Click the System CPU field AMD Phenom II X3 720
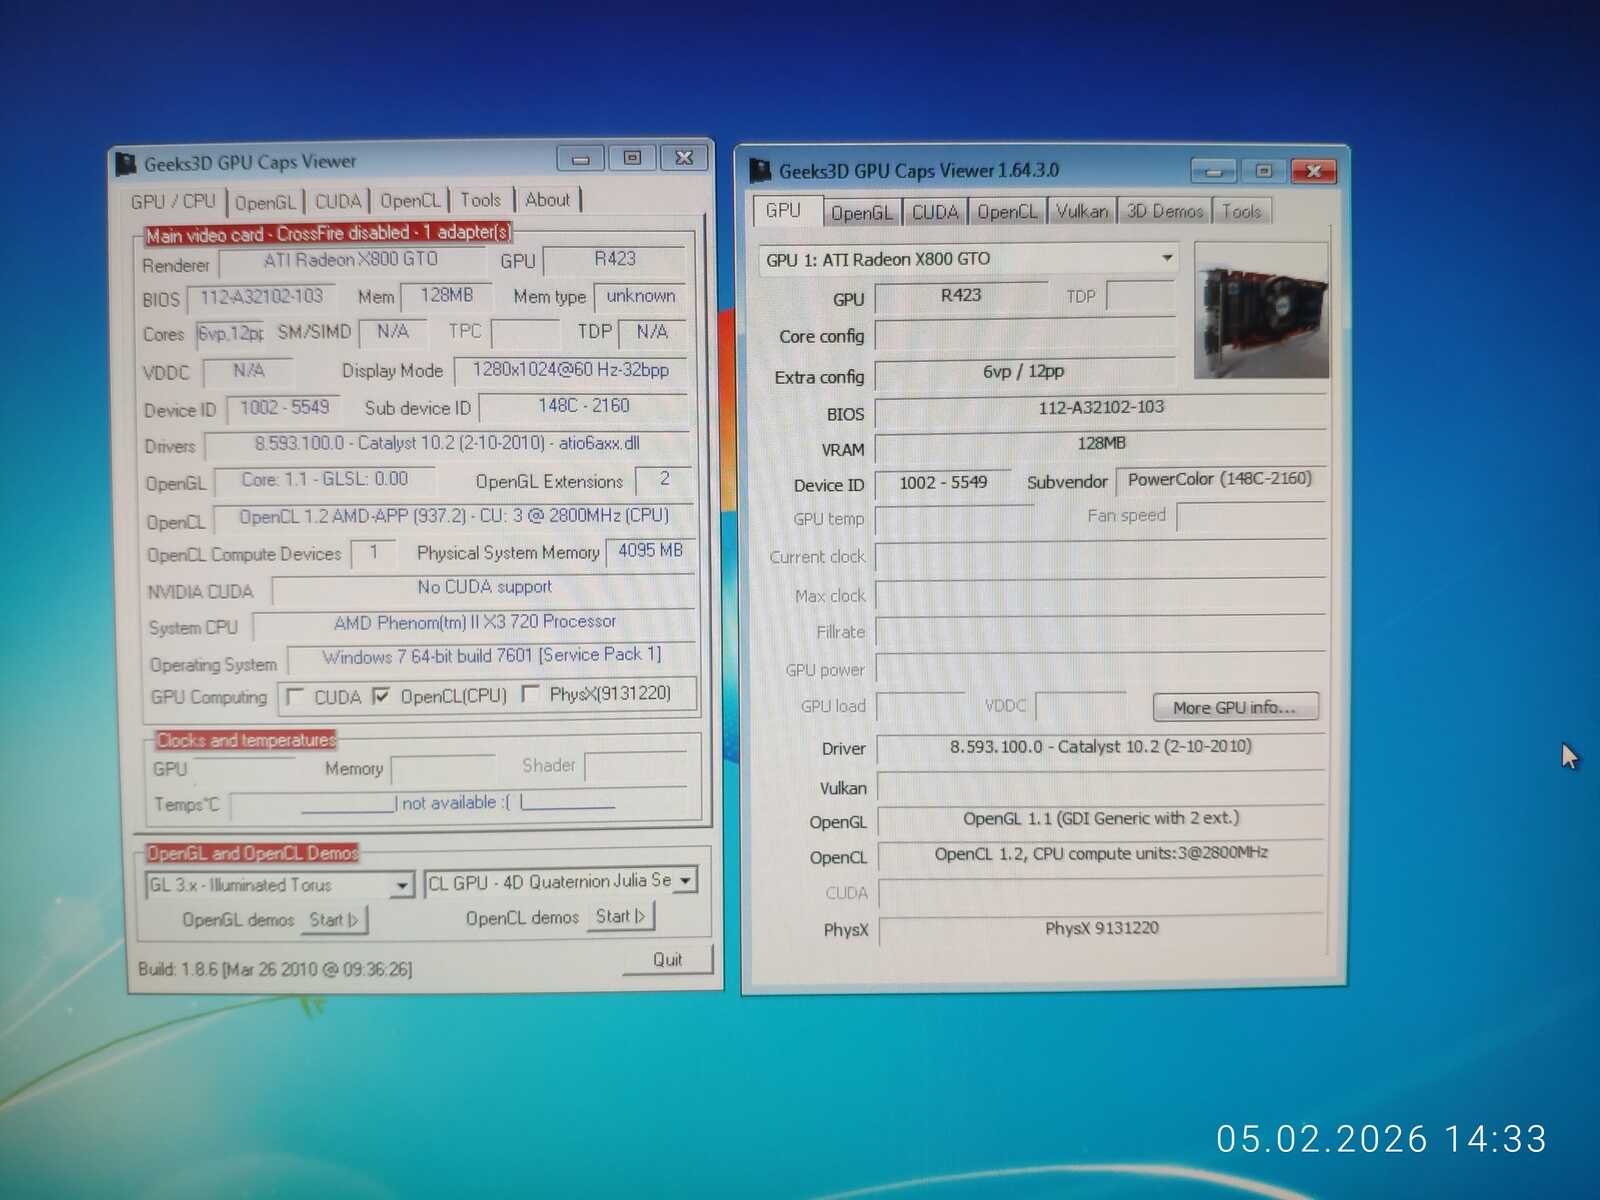The image size is (1600, 1200). (474, 623)
